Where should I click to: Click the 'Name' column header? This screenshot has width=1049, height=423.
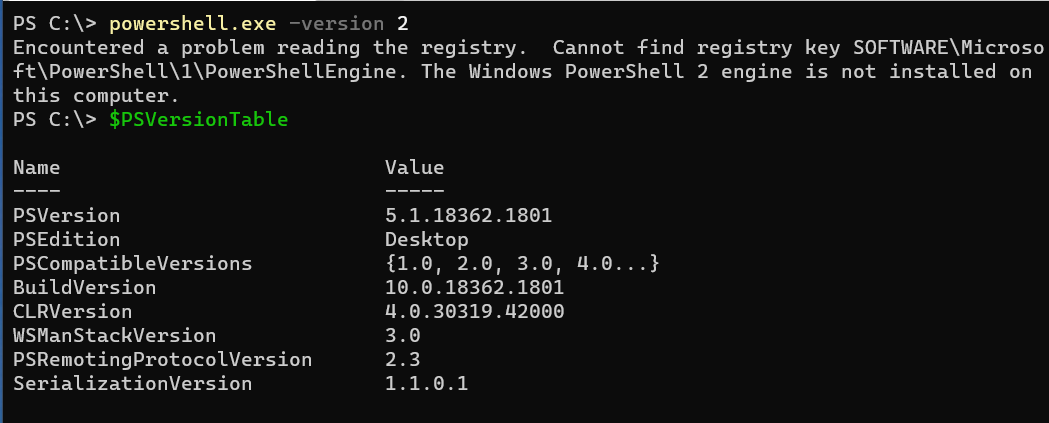pyautogui.click(x=37, y=167)
